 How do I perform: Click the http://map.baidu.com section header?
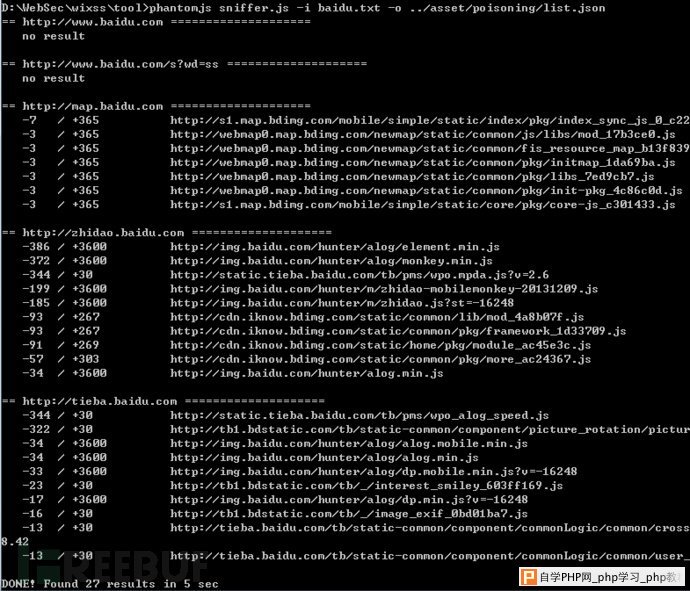156,106
